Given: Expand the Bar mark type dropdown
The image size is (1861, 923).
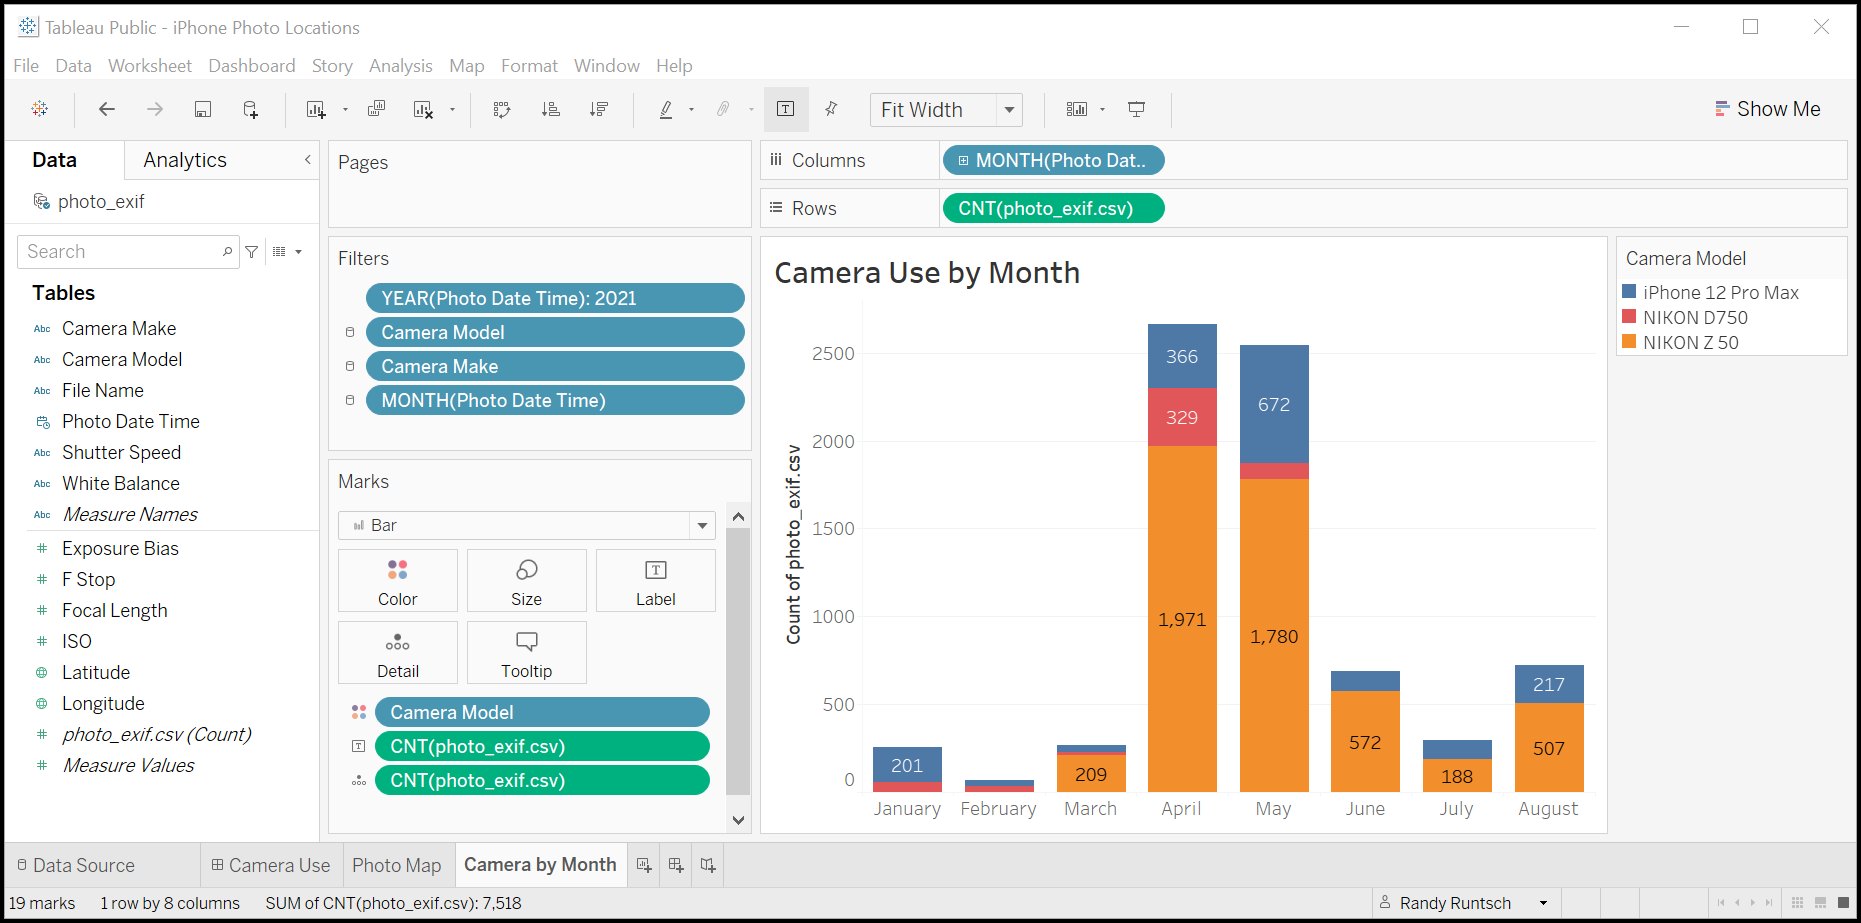Looking at the screenshot, I should click(x=702, y=525).
